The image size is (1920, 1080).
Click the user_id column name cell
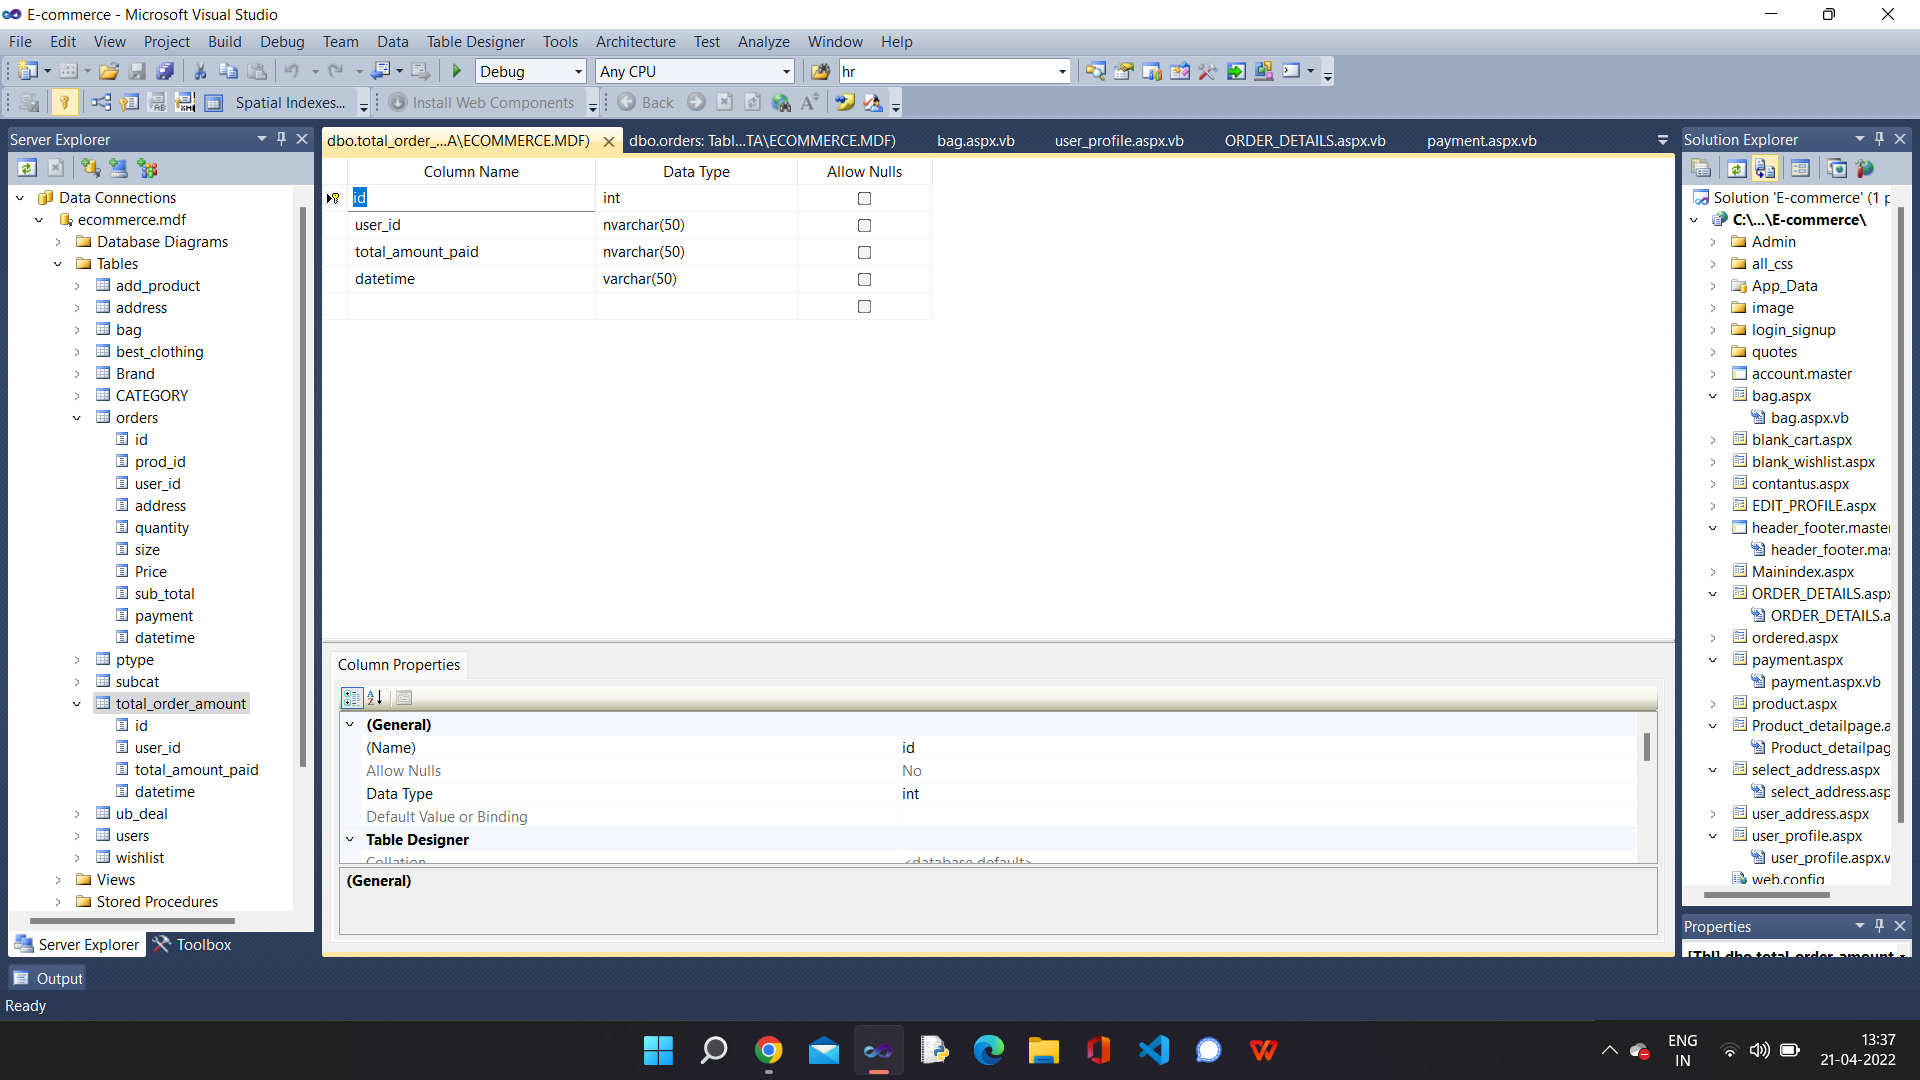471,225
